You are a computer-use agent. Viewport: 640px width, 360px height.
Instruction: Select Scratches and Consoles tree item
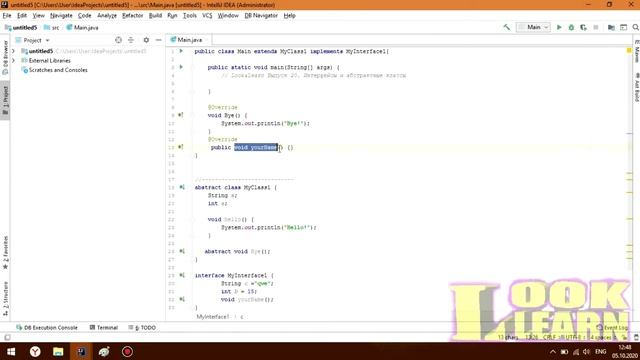(55, 70)
